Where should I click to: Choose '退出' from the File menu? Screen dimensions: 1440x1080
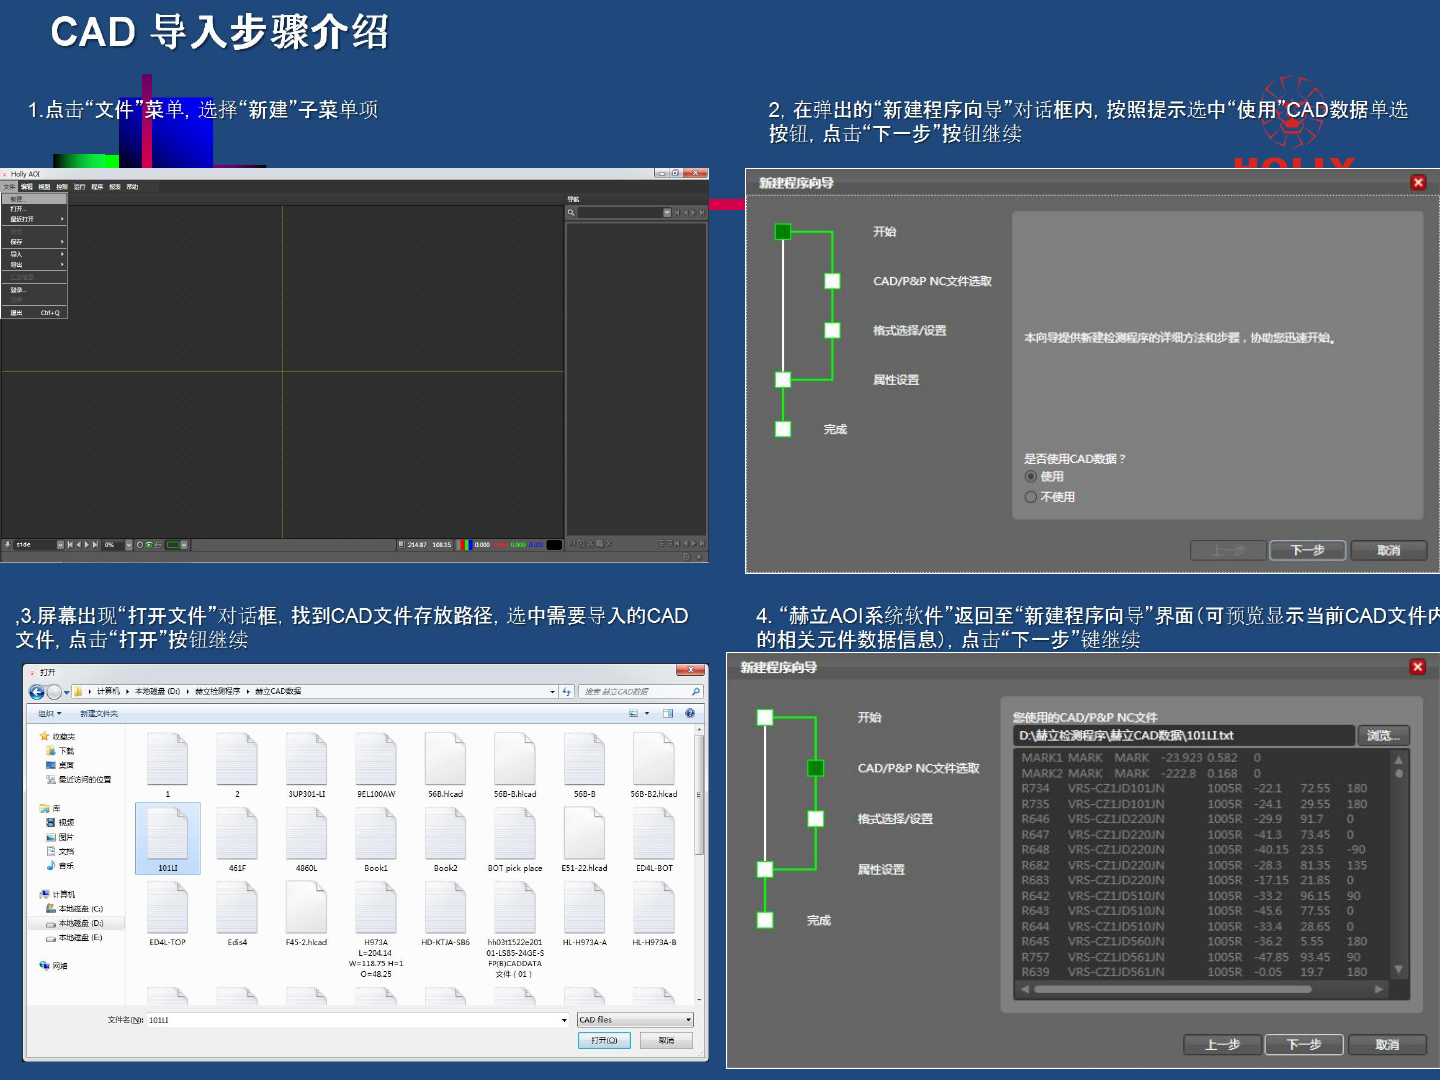pos(34,313)
